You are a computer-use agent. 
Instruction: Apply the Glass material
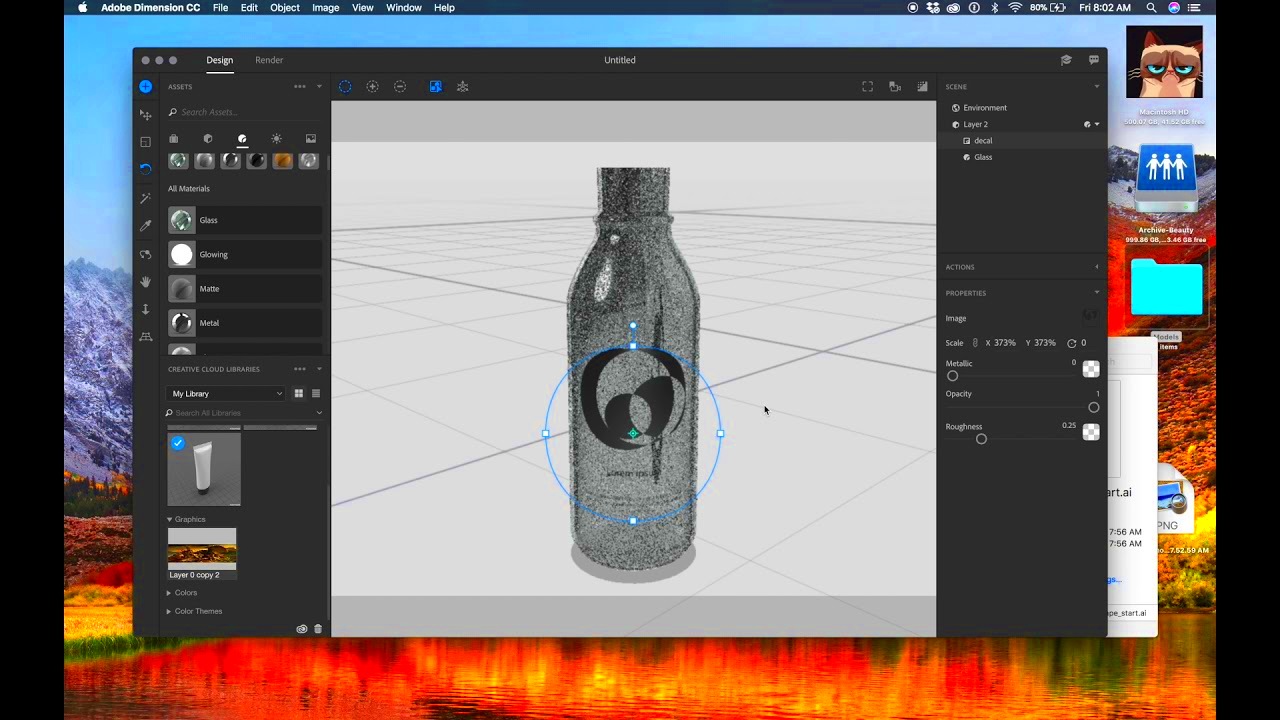point(244,220)
